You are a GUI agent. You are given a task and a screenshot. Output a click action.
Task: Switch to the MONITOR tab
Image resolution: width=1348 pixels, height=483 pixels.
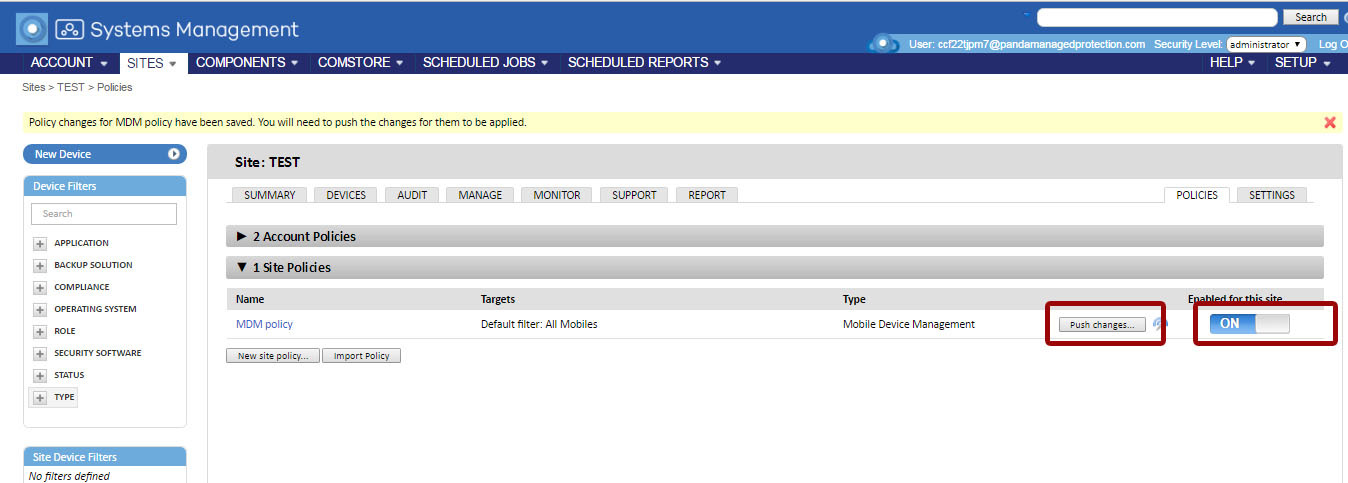[x=557, y=195]
